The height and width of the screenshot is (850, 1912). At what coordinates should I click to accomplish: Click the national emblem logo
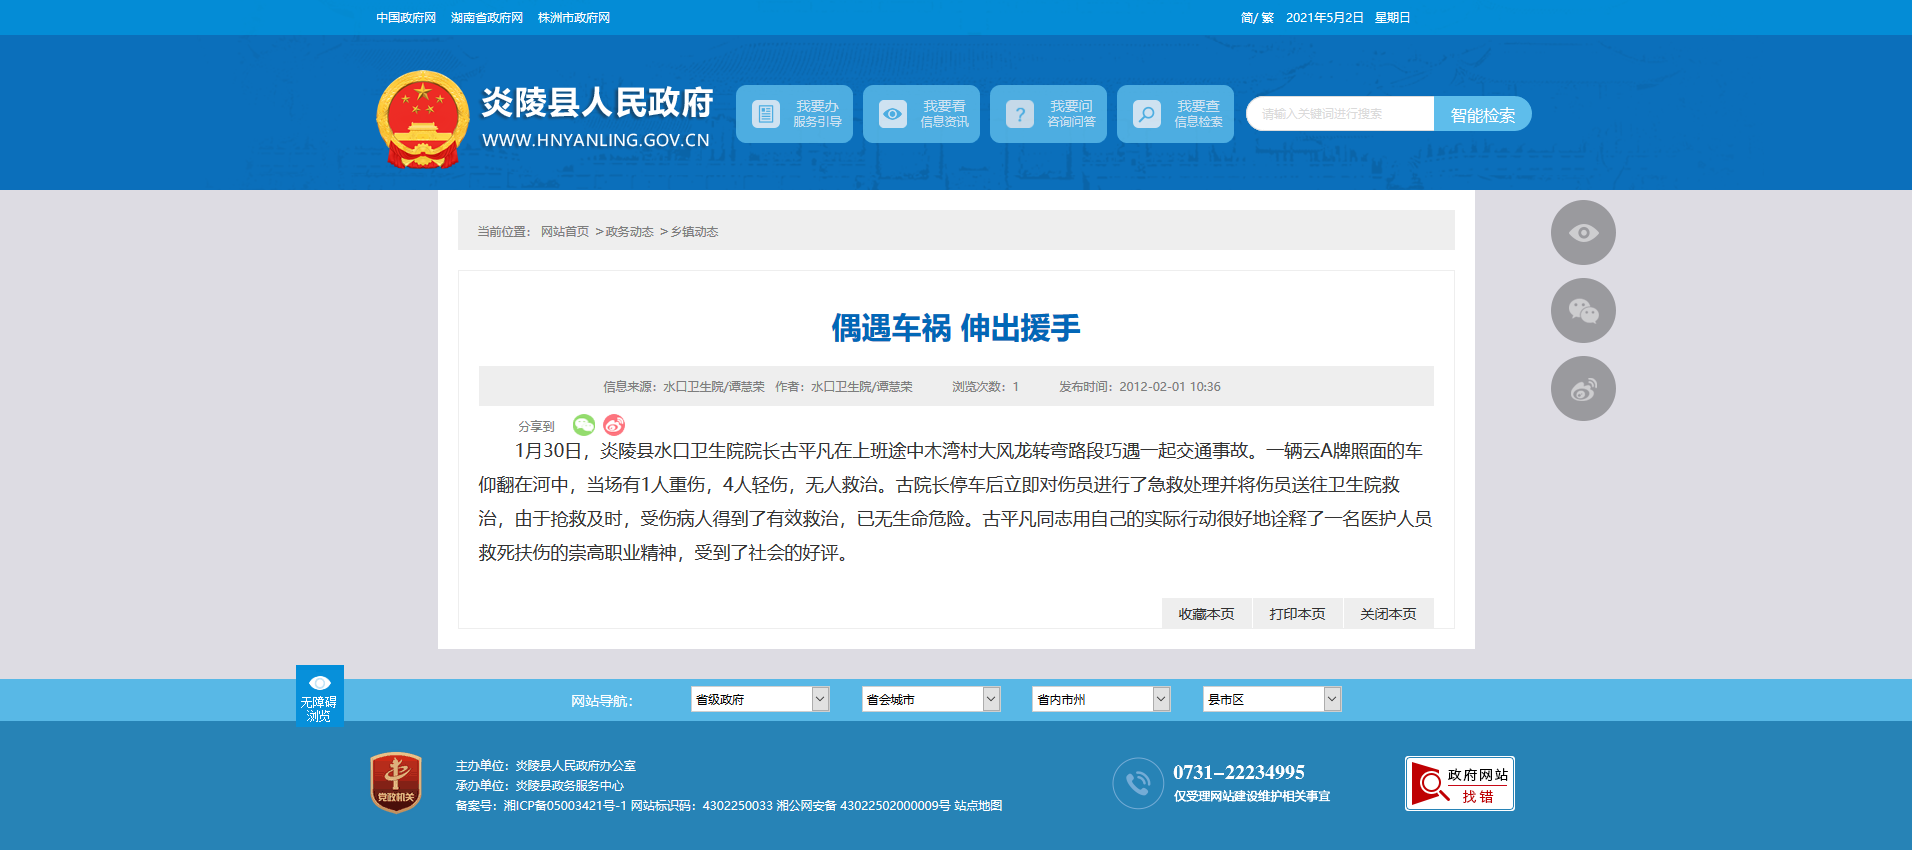[423, 118]
